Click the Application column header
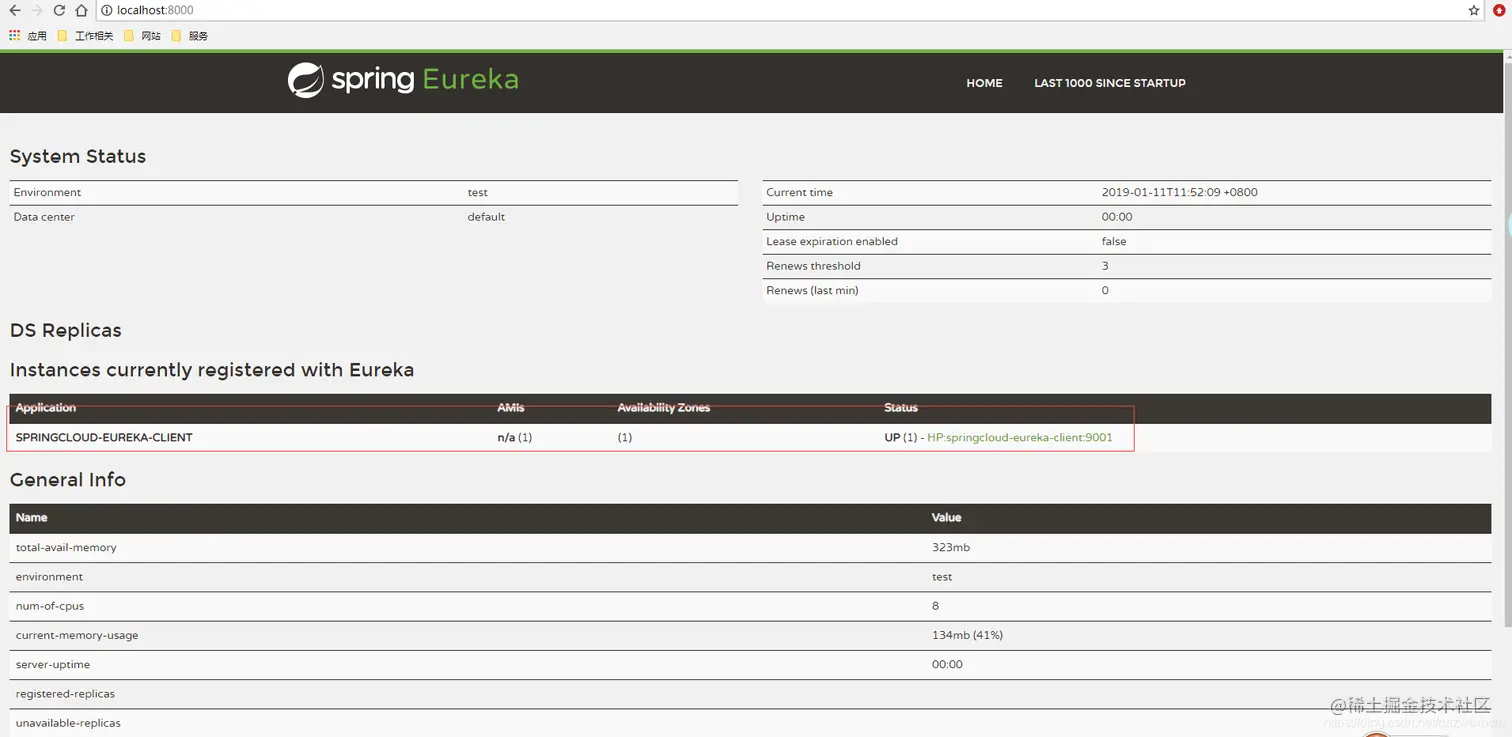The height and width of the screenshot is (737, 1512). (46, 407)
